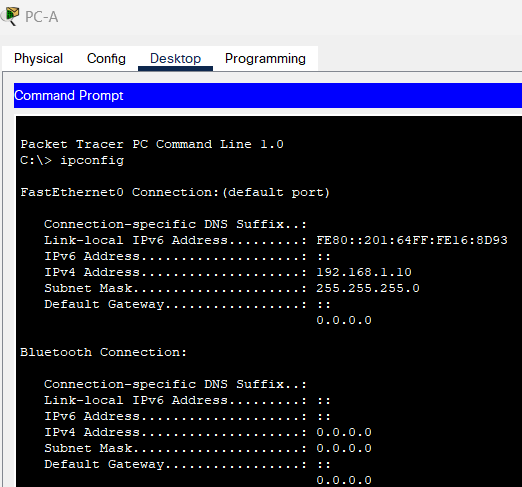Click the IPv4 address 192.168.1.10
Screen dimensions: 522x487
(x=364, y=272)
